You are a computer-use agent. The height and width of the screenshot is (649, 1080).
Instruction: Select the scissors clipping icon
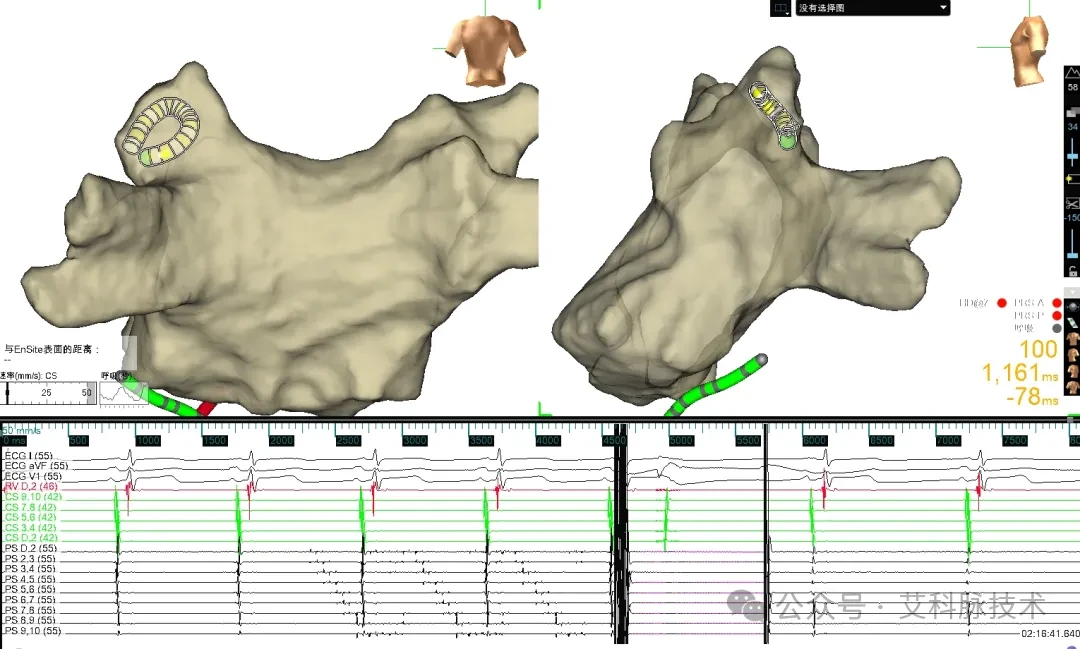click(1072, 203)
